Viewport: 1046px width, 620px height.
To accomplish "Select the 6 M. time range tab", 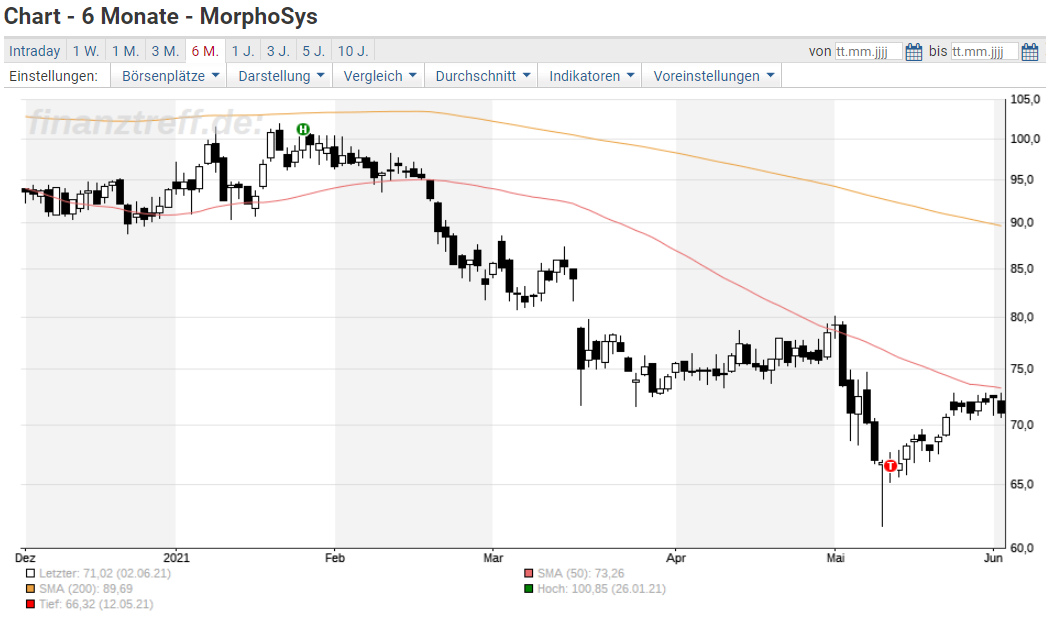I will 205,51.
